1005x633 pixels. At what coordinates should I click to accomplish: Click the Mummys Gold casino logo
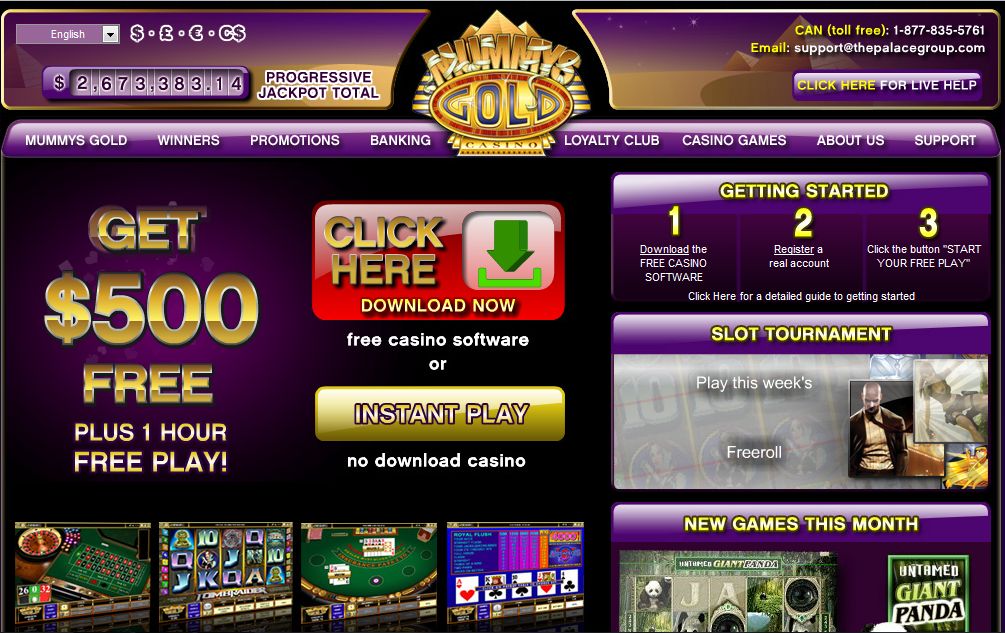point(502,88)
